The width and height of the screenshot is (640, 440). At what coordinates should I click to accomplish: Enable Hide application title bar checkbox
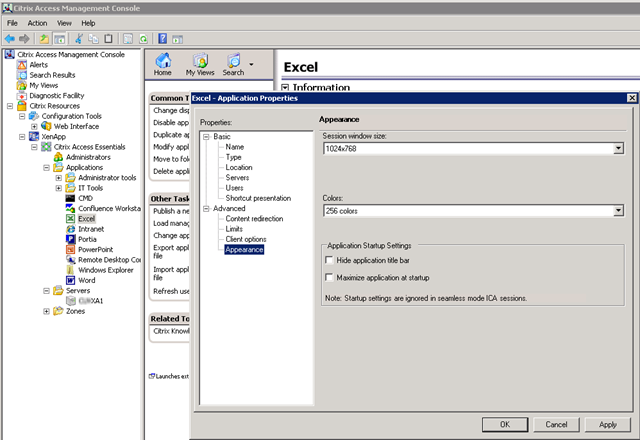point(329,260)
